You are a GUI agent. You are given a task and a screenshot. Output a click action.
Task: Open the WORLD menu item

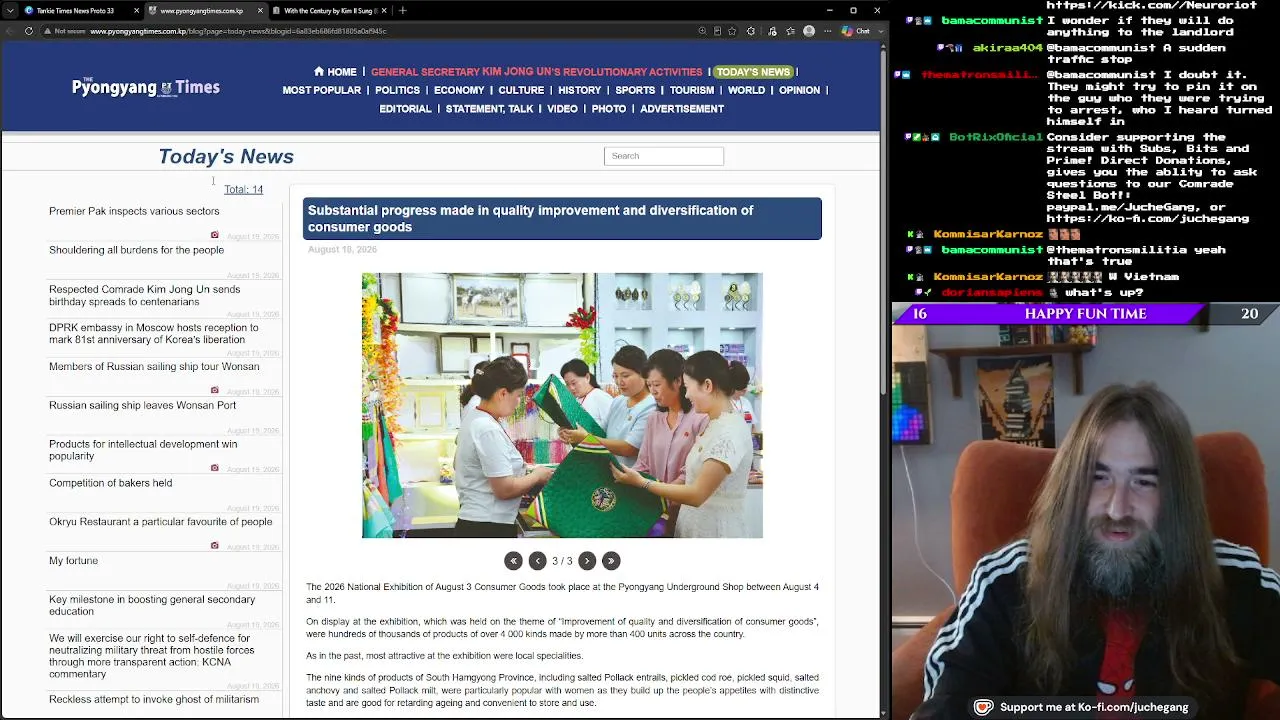tap(746, 90)
